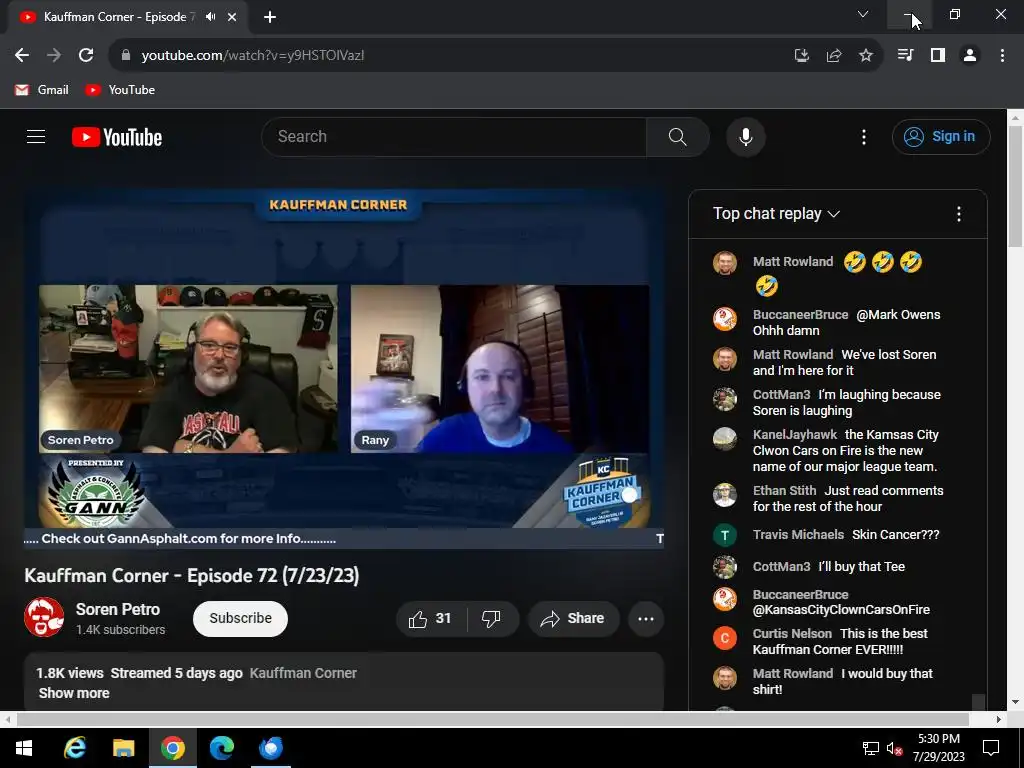The height and width of the screenshot is (768, 1024).
Task: Open the chat replay options menu
Action: pos(958,214)
